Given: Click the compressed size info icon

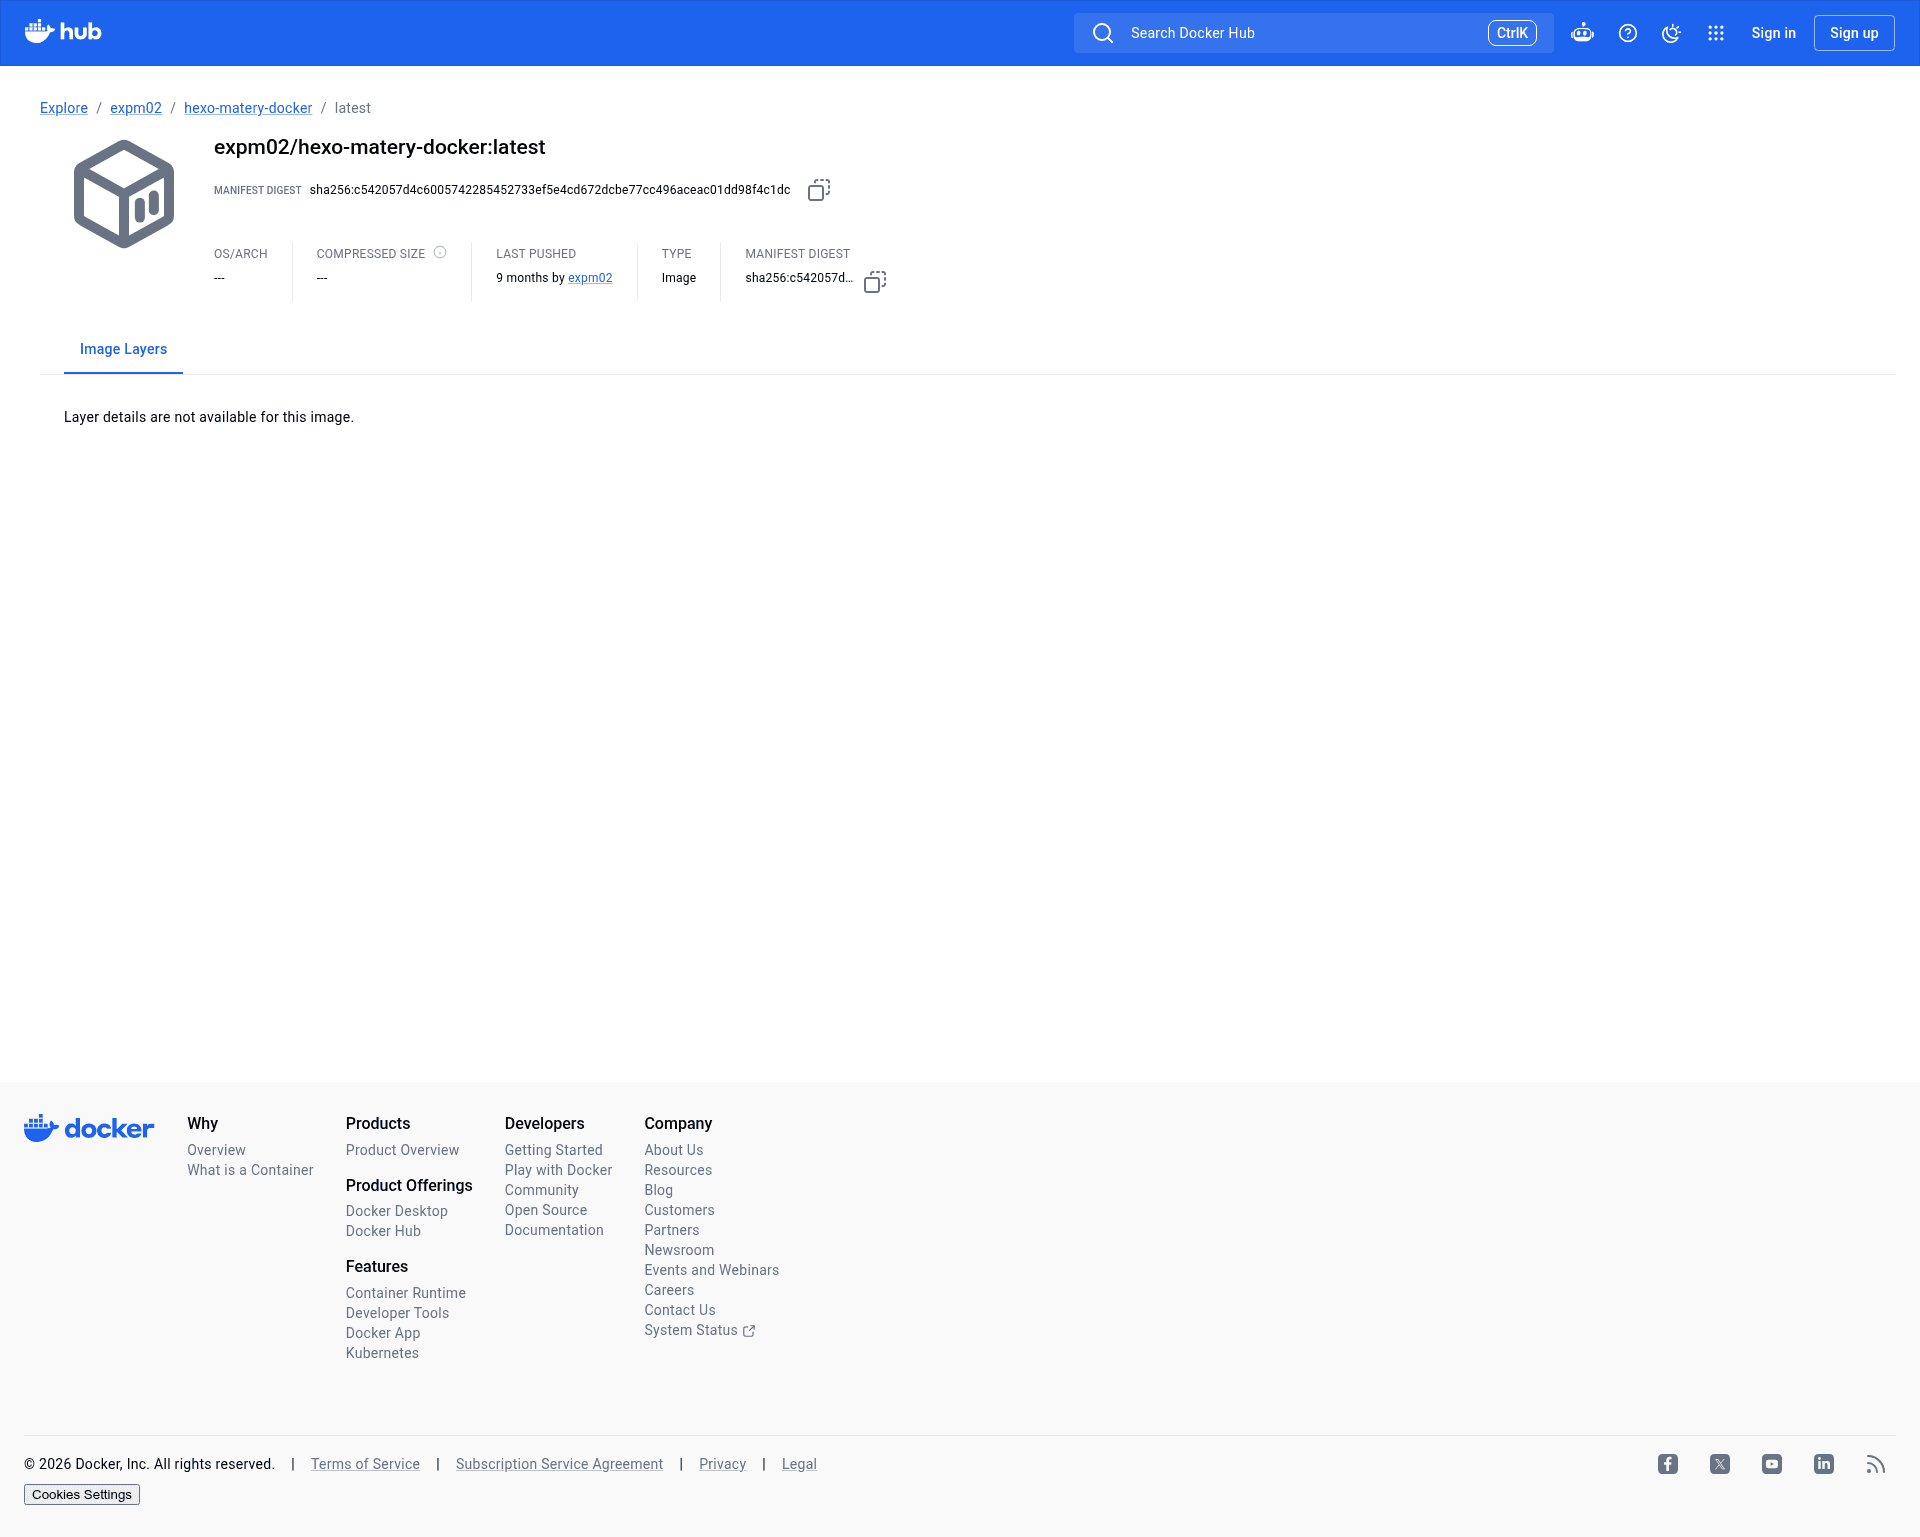Looking at the screenshot, I should (440, 252).
